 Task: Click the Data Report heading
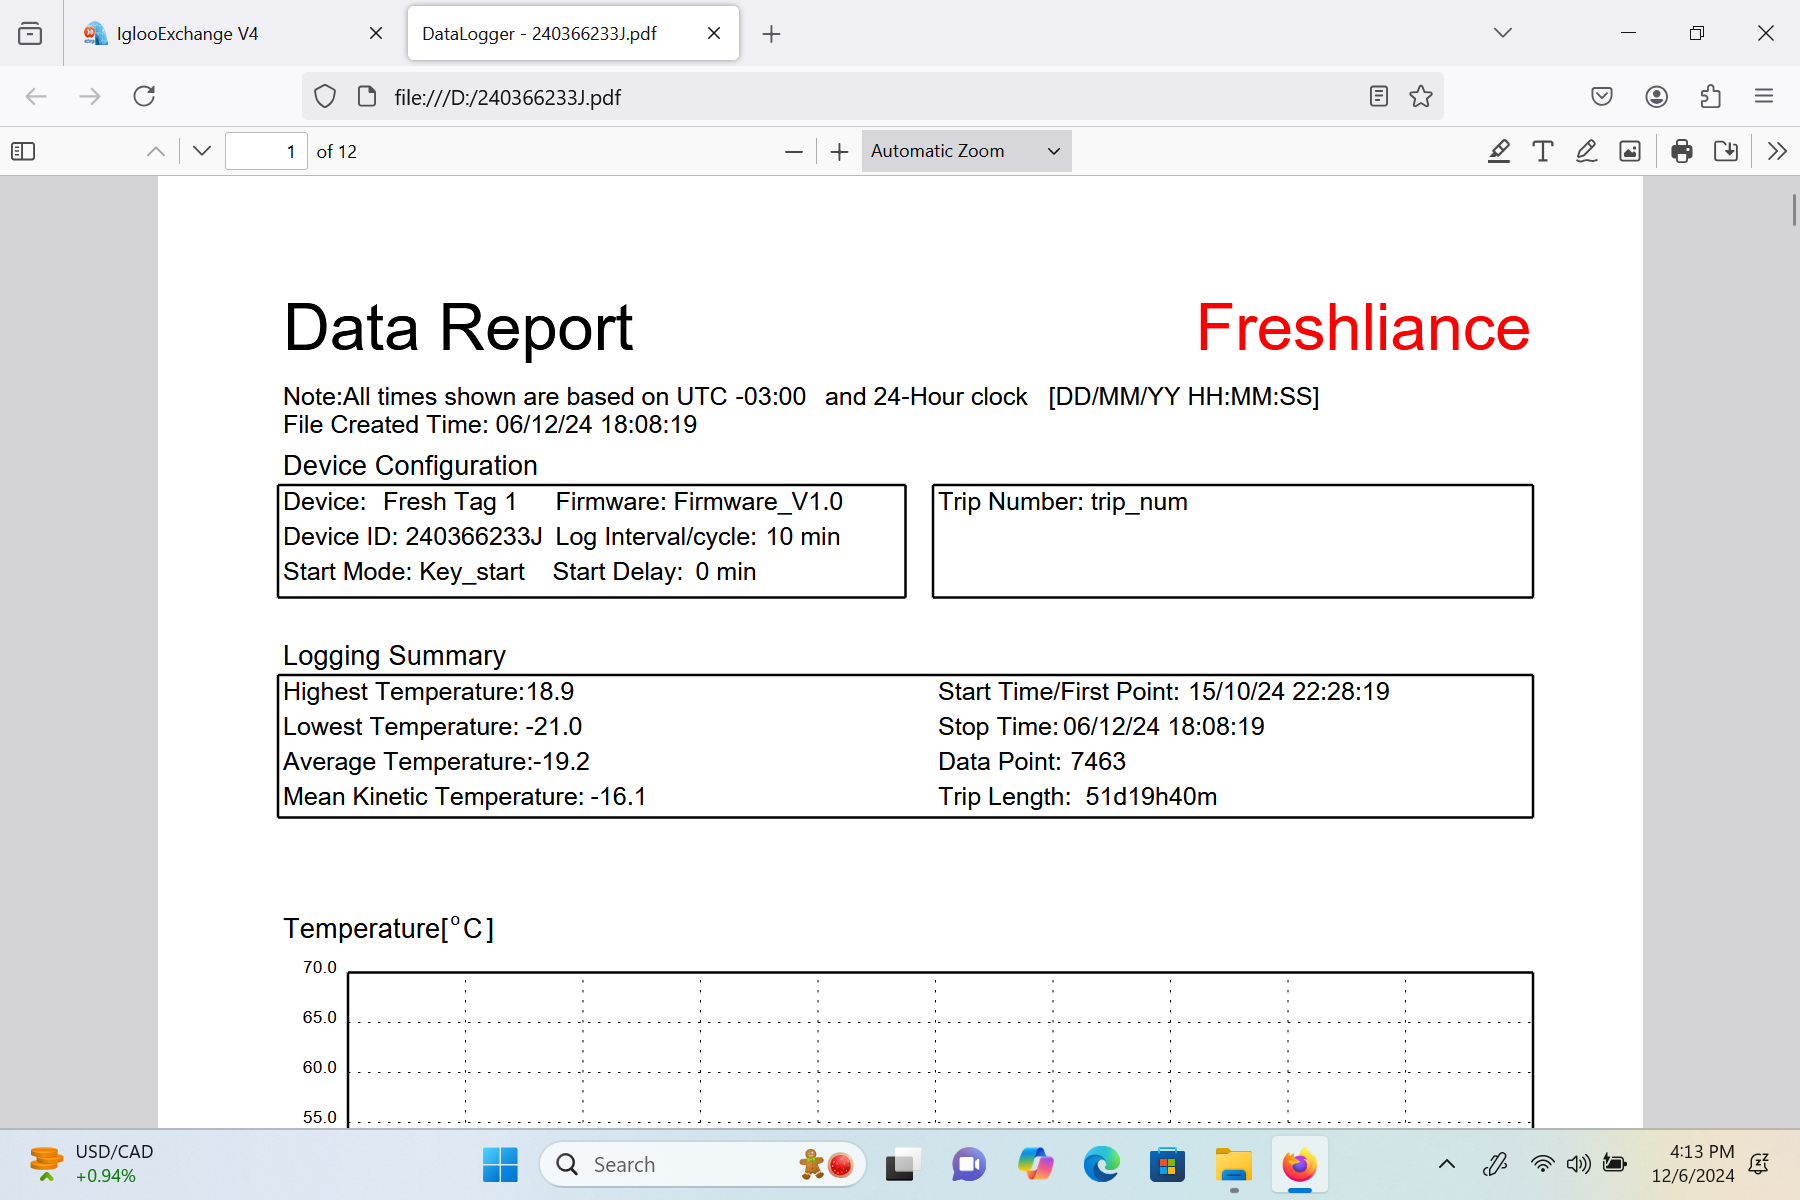tap(458, 328)
